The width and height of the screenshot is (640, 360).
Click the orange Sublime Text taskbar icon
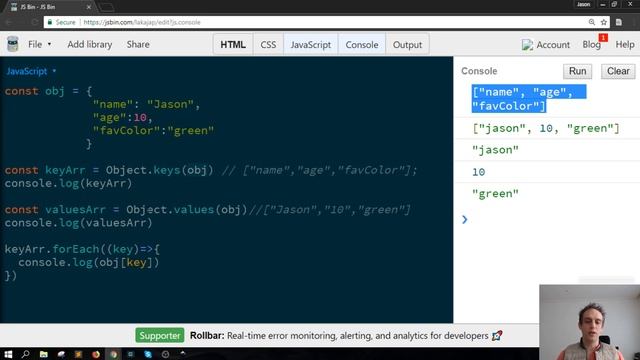[x=78, y=354]
